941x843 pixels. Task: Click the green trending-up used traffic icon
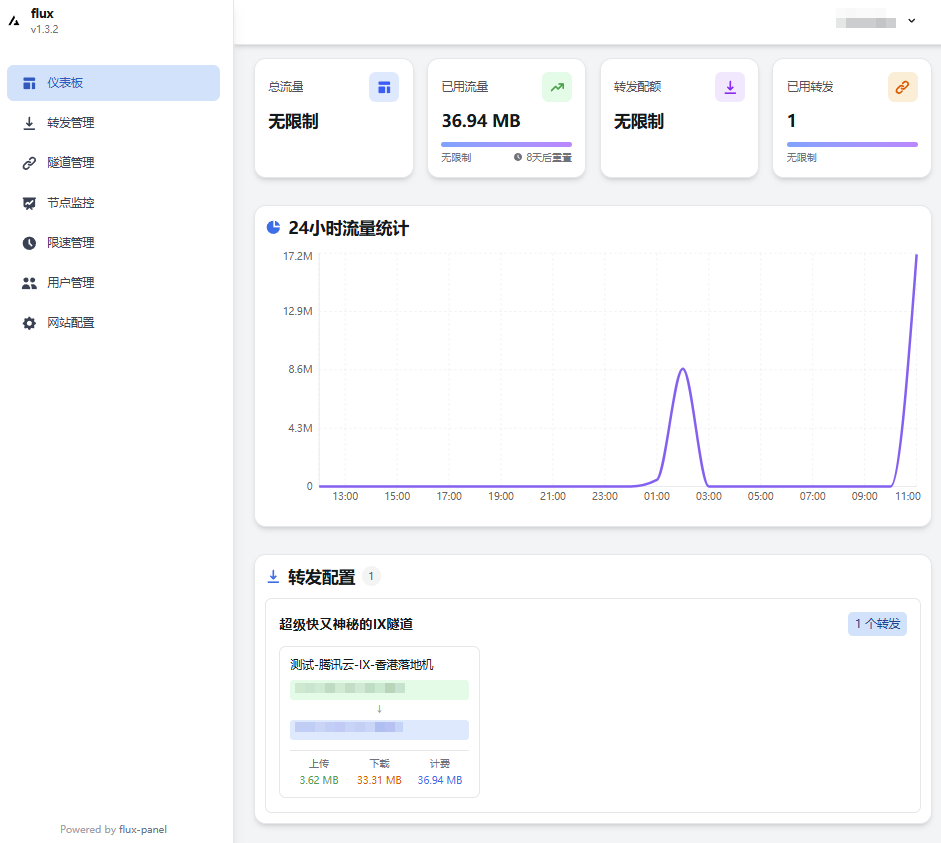[557, 87]
